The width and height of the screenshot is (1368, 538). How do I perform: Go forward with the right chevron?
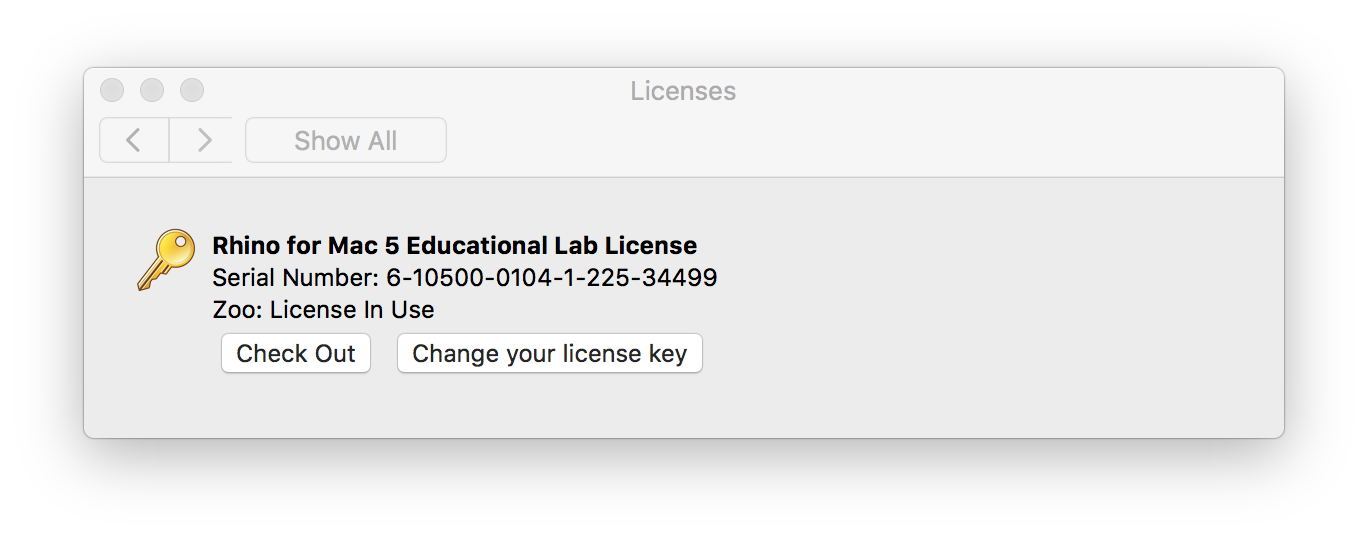tap(203, 140)
